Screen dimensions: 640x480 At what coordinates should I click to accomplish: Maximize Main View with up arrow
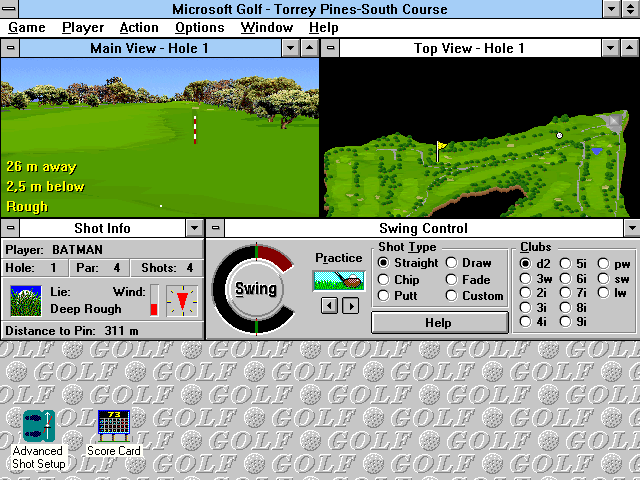click(310, 48)
